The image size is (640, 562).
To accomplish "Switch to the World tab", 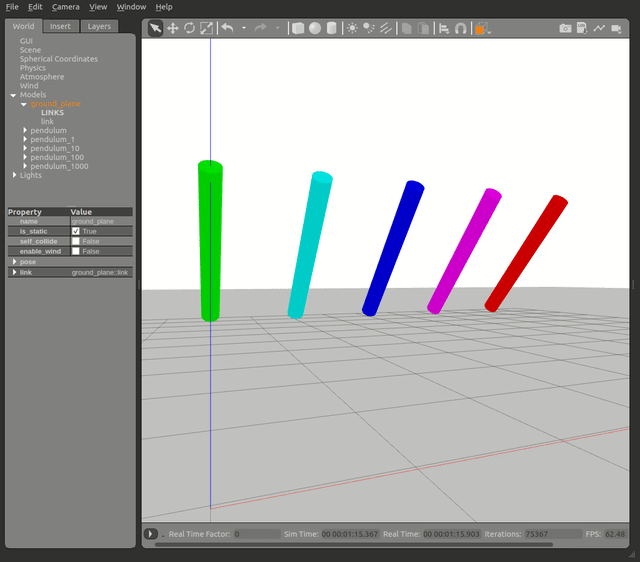I will [23, 26].
